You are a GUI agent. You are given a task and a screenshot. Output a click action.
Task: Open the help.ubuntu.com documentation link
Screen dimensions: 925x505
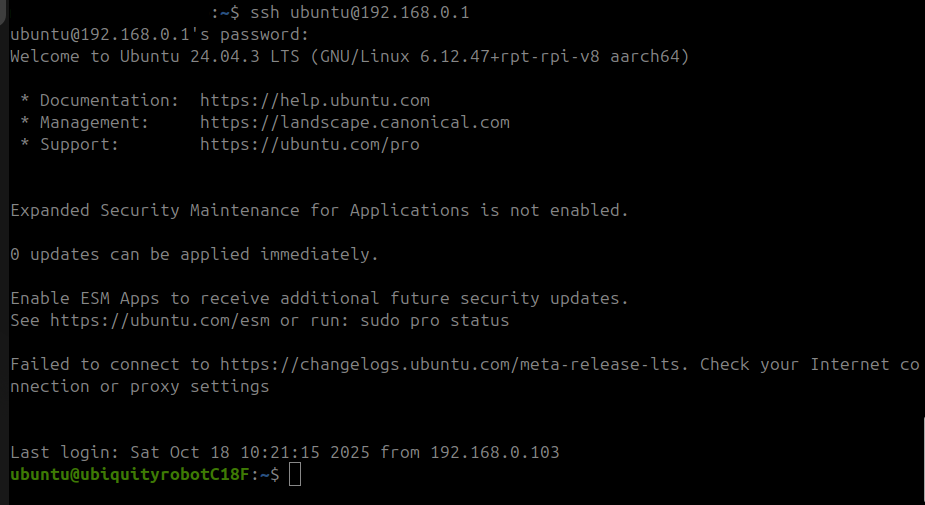click(x=314, y=100)
